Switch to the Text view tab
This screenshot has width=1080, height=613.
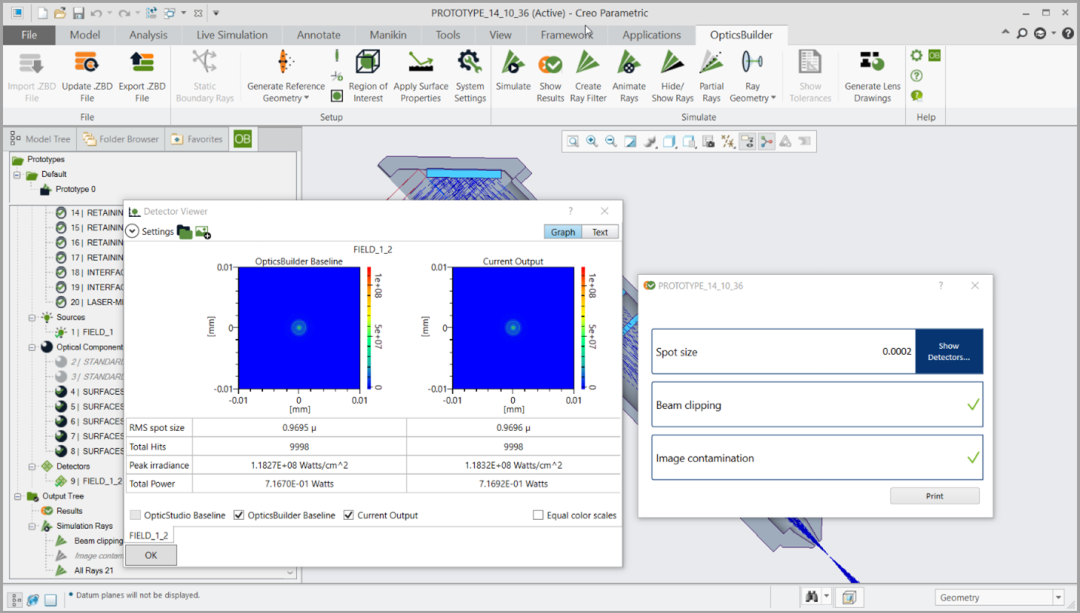click(x=600, y=232)
